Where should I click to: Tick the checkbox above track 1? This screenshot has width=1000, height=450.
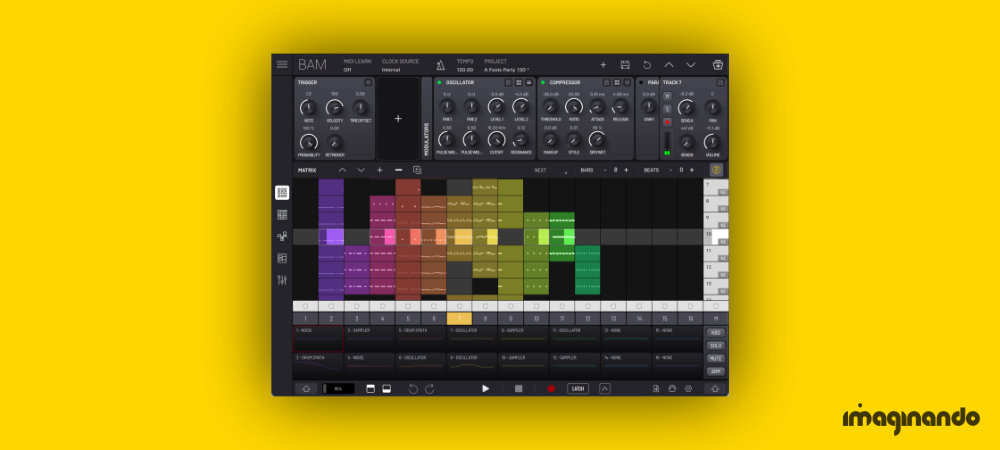pos(305,307)
